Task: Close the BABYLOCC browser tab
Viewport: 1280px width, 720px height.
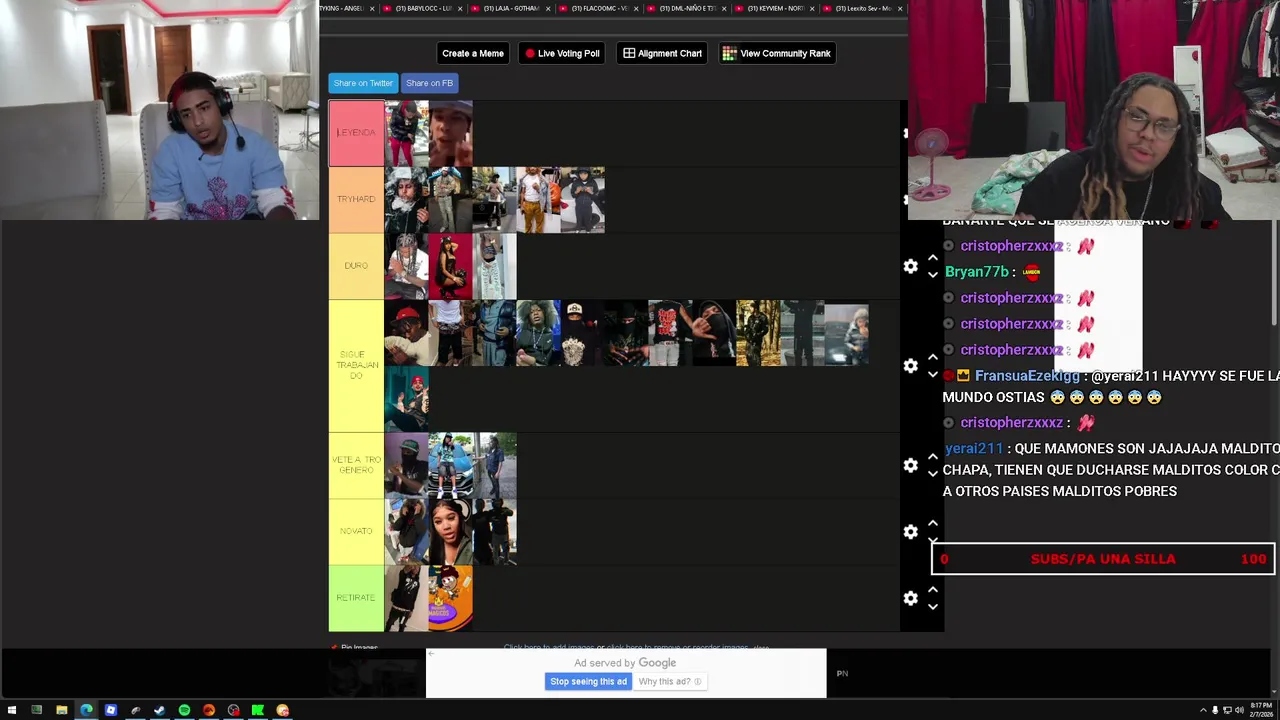Action: [x=460, y=8]
